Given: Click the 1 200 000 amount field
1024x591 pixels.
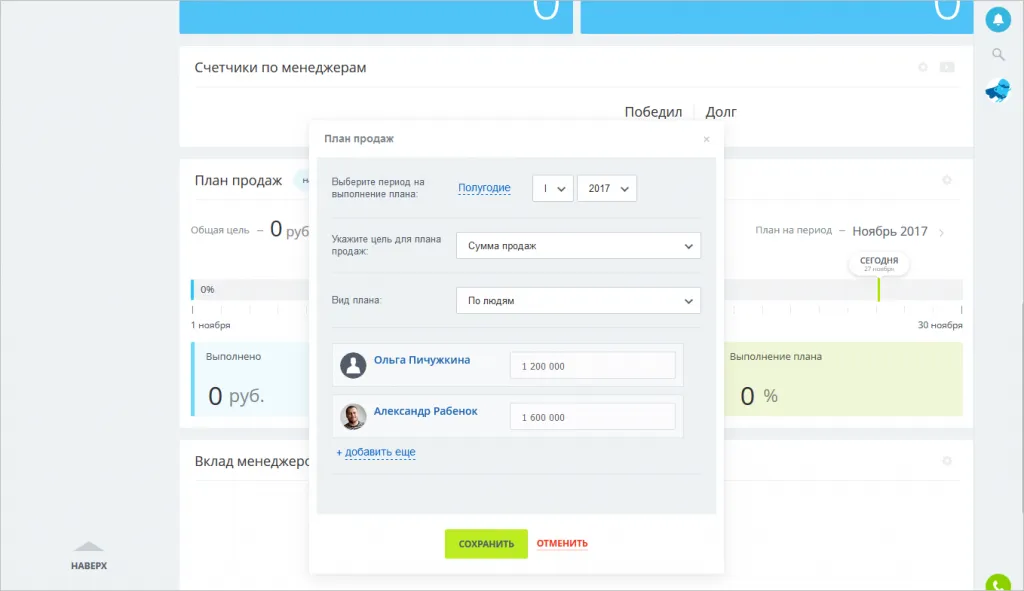Looking at the screenshot, I should click(592, 366).
